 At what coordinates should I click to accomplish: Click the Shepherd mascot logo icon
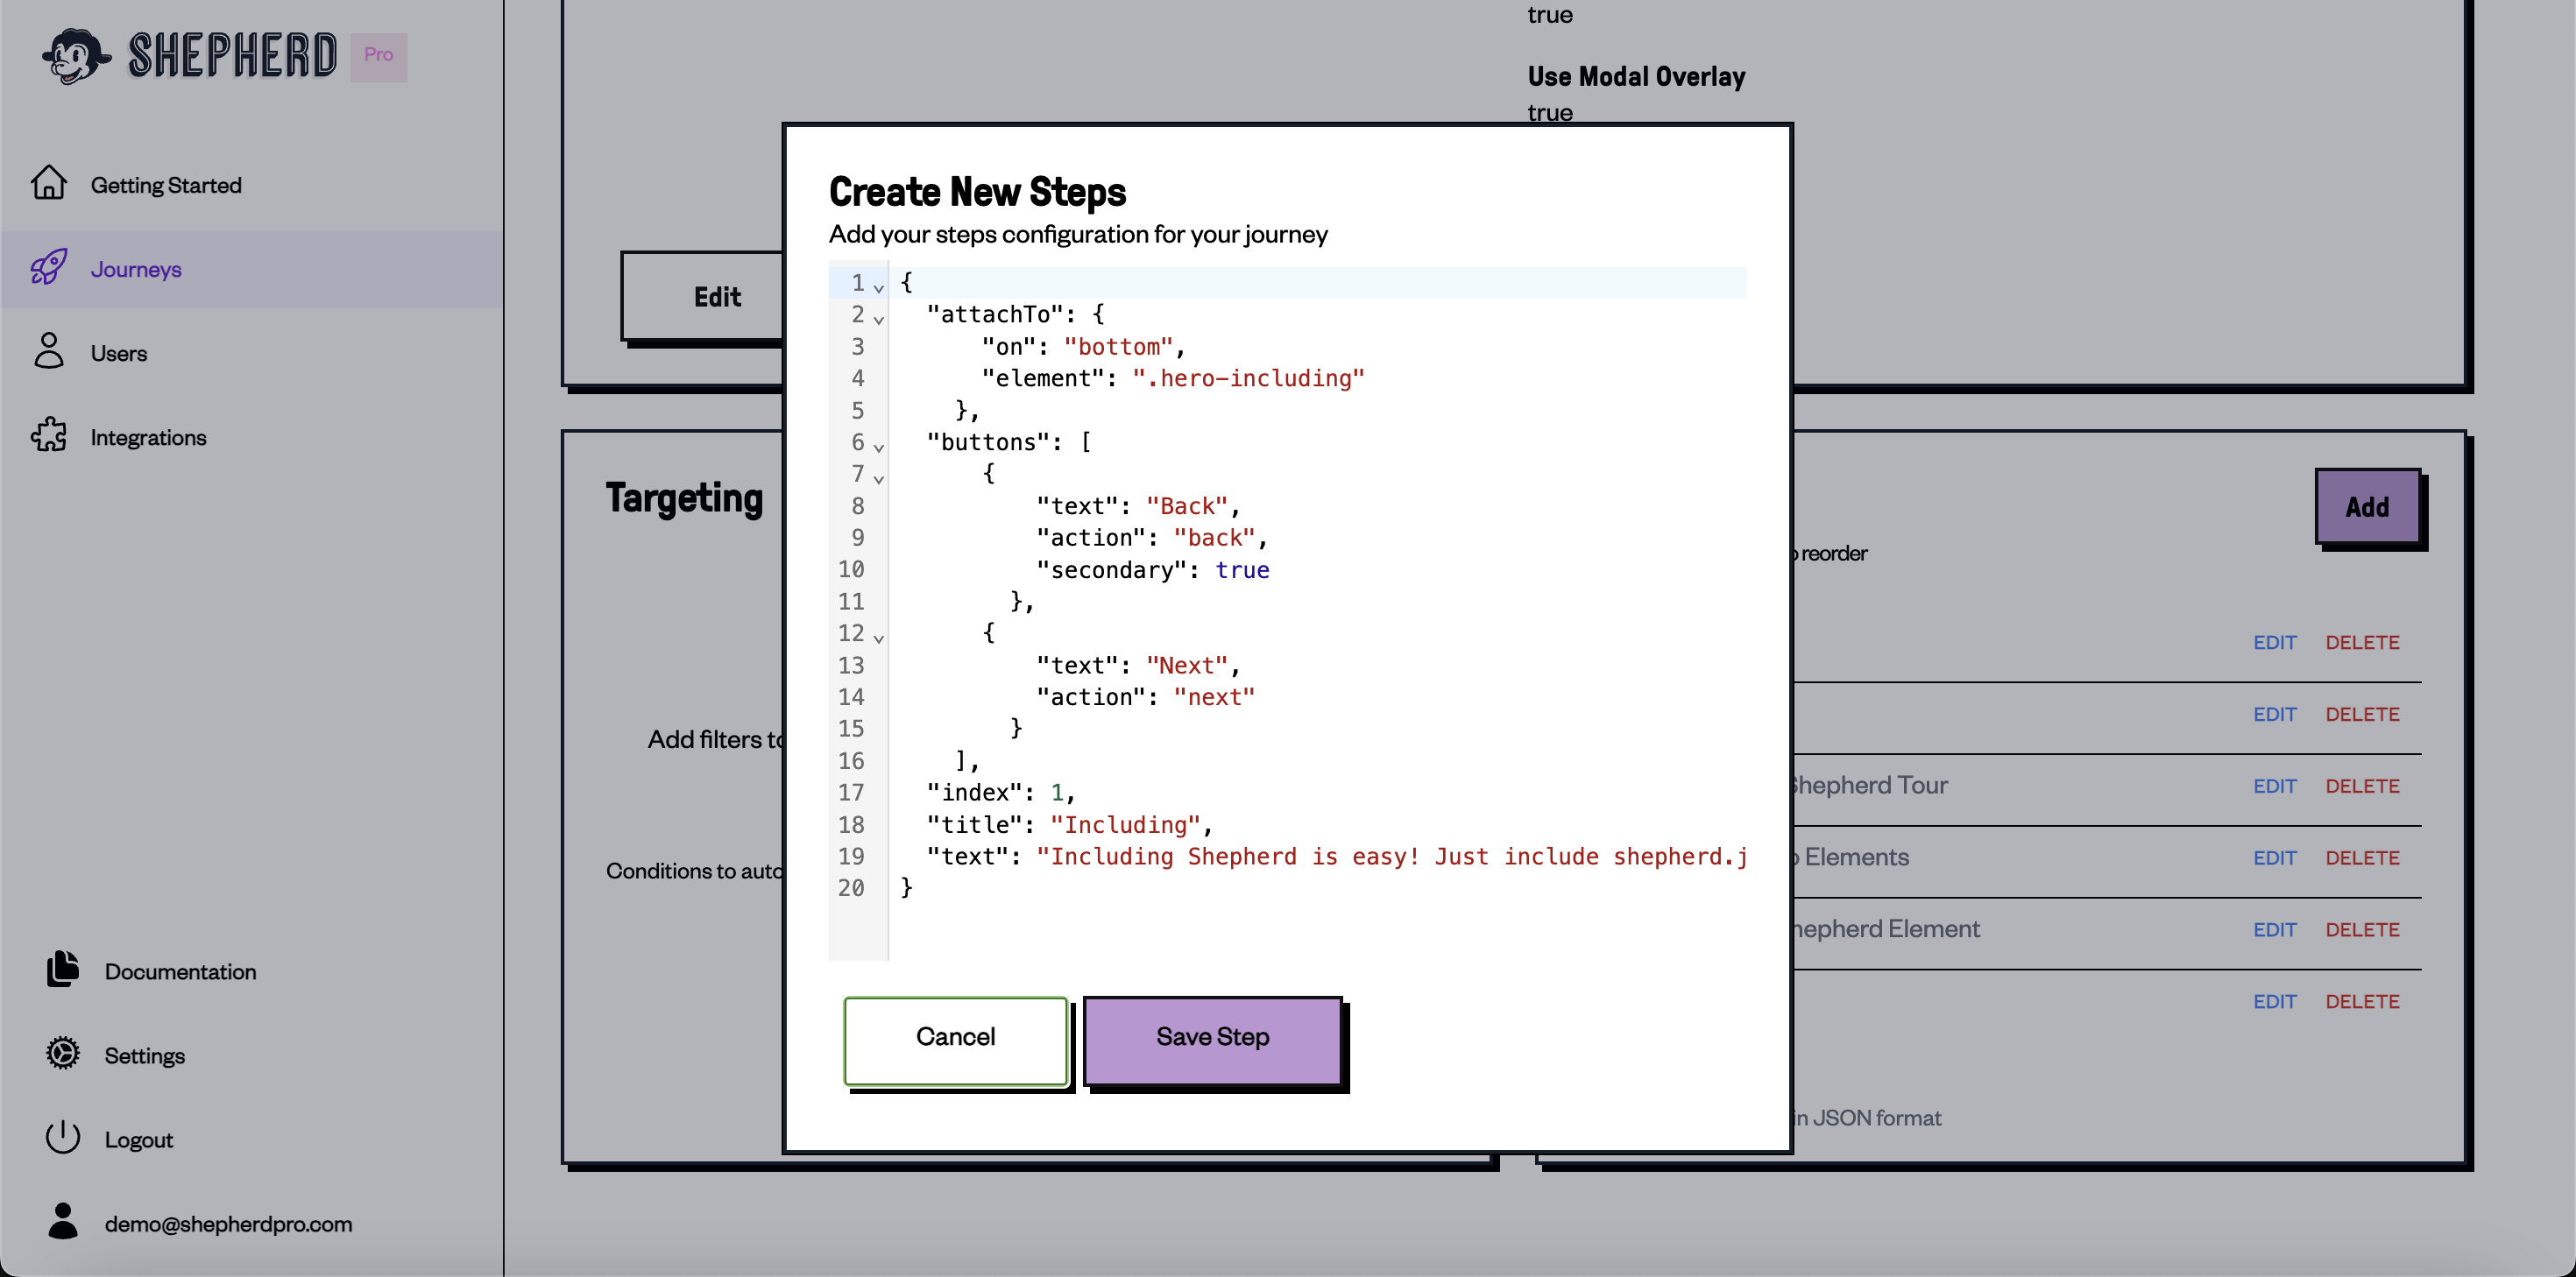pos(76,55)
